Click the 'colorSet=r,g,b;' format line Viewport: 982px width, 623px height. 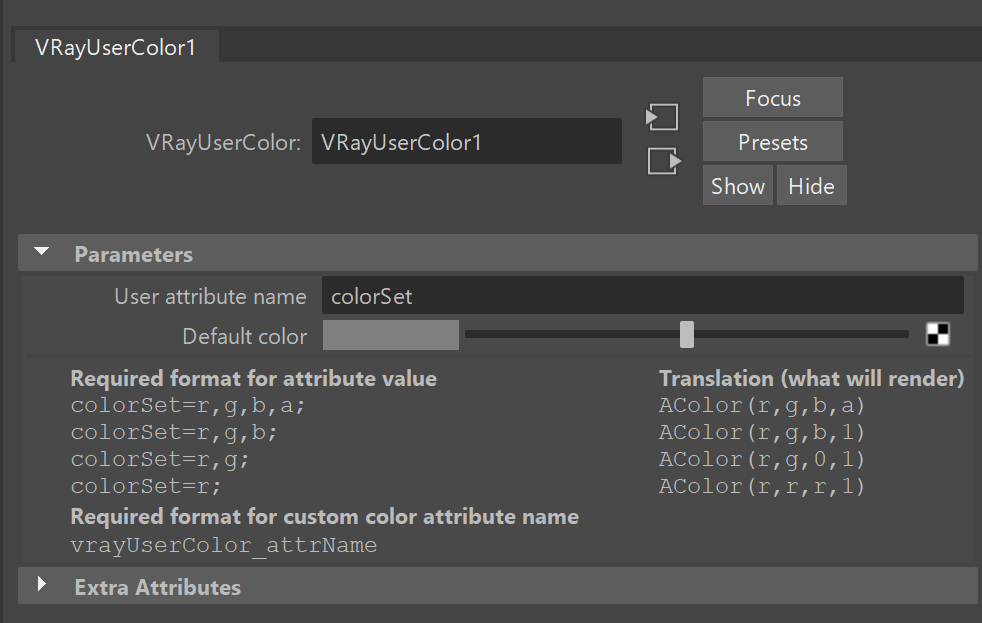(174, 433)
